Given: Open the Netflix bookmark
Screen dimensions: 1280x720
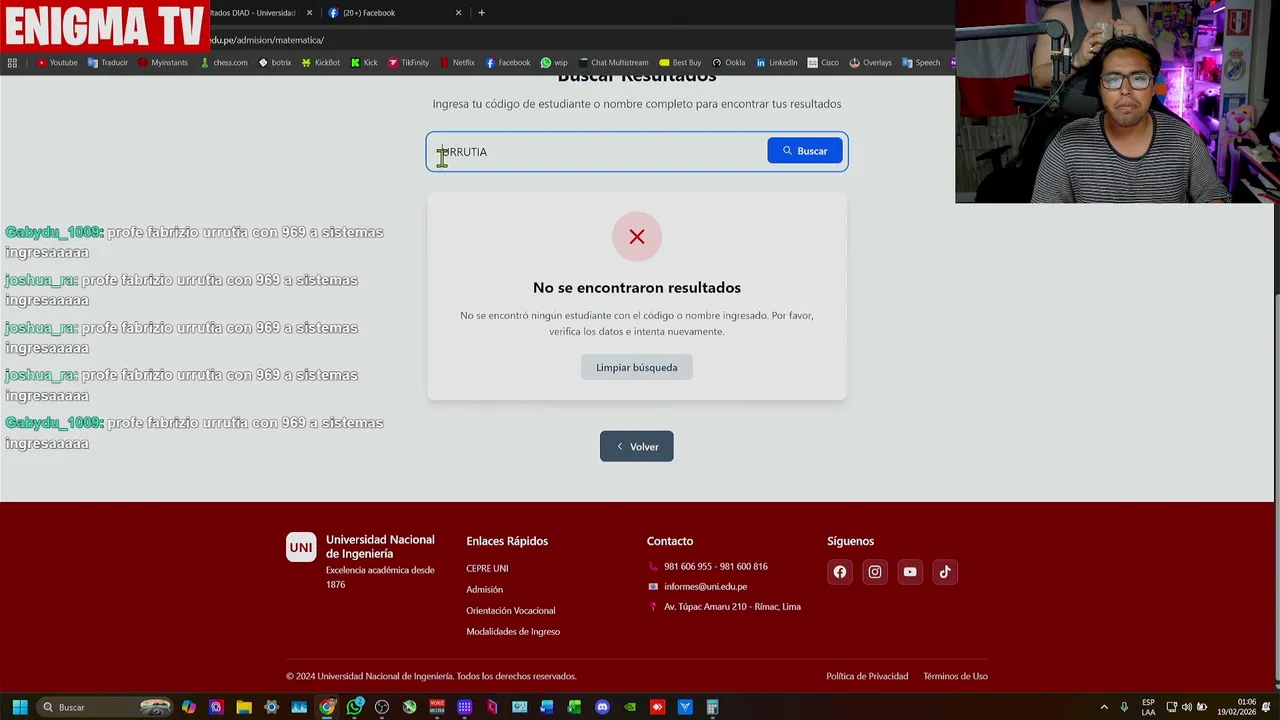Looking at the screenshot, I should tap(457, 62).
